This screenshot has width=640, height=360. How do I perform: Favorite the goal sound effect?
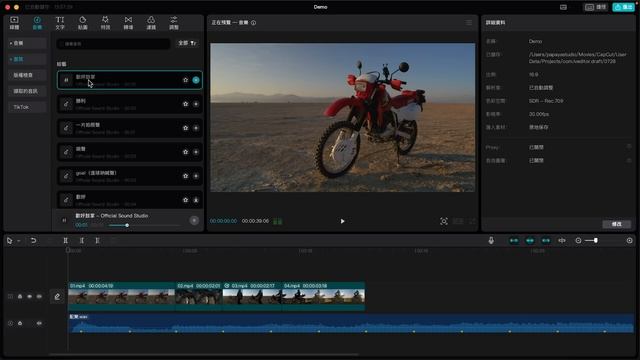[x=185, y=176]
